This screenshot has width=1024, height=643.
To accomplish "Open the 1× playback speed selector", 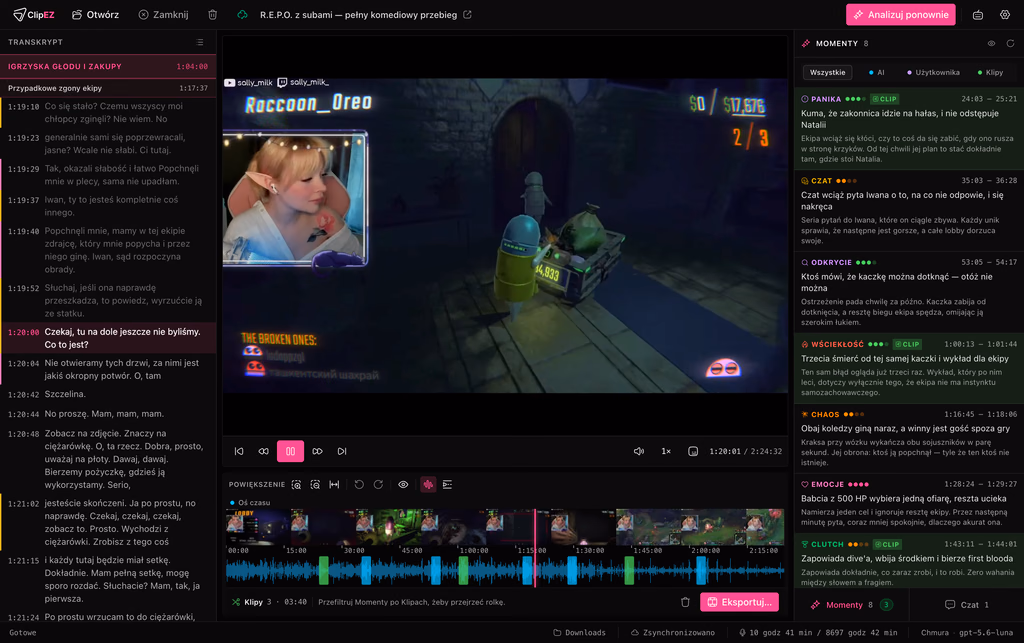I will coord(666,451).
